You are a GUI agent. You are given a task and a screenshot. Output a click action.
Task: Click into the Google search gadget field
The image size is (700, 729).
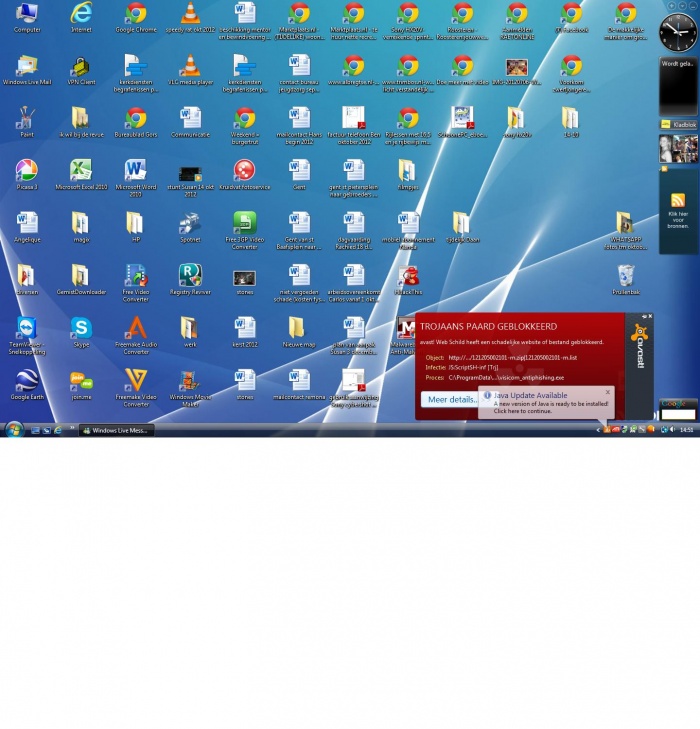click(678, 414)
